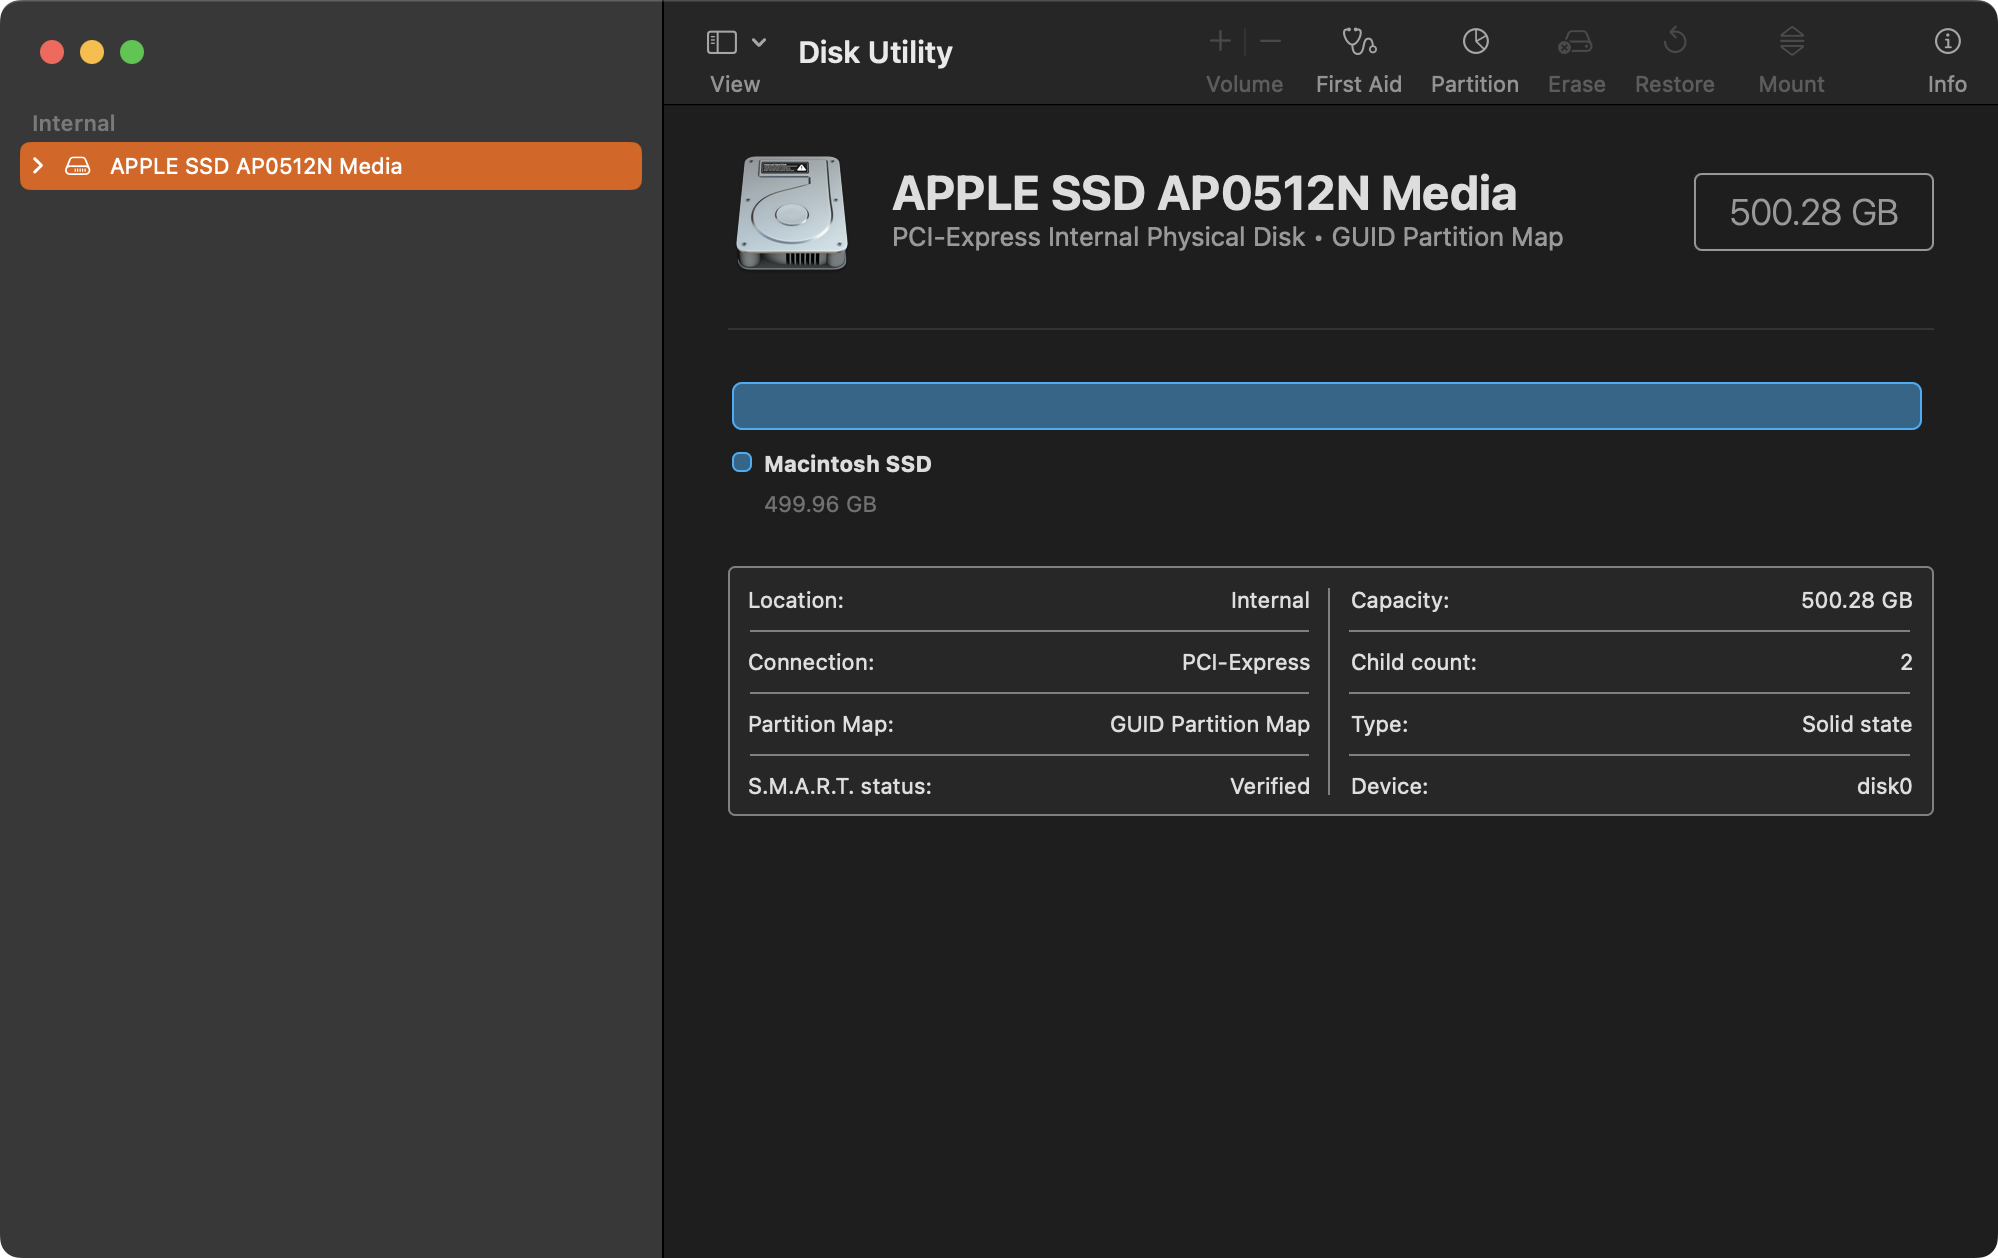Click the remove Volume minus icon
Viewport: 1998px width, 1258px height.
(1270, 42)
